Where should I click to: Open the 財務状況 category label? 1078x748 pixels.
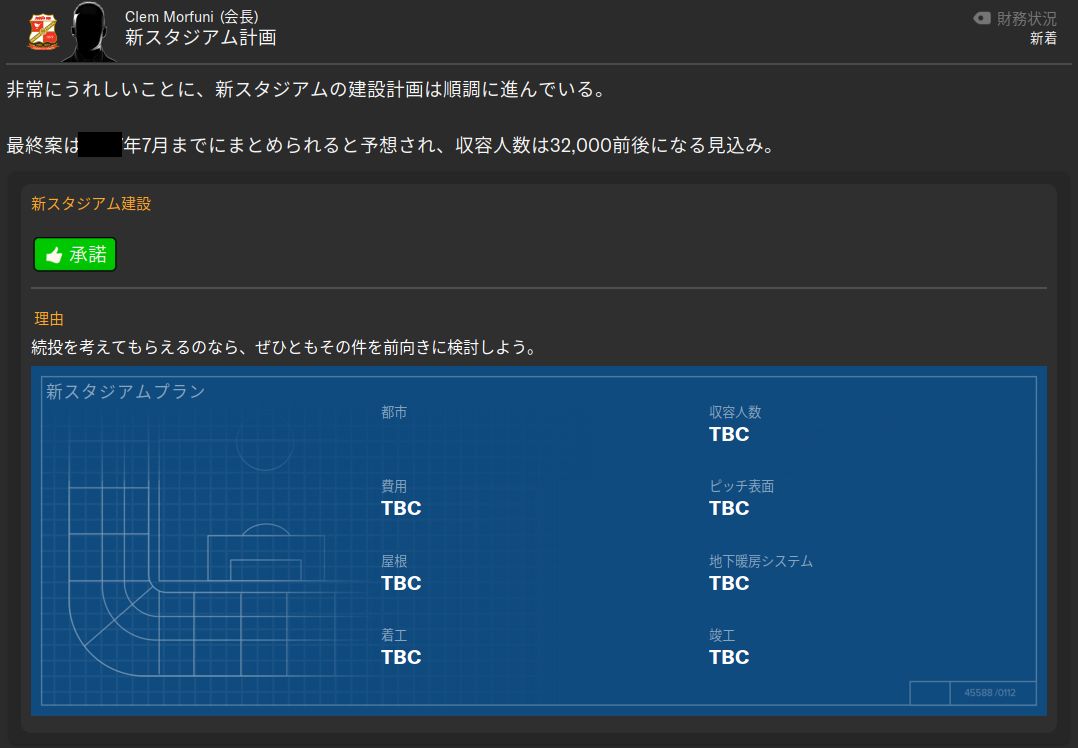coord(1026,19)
